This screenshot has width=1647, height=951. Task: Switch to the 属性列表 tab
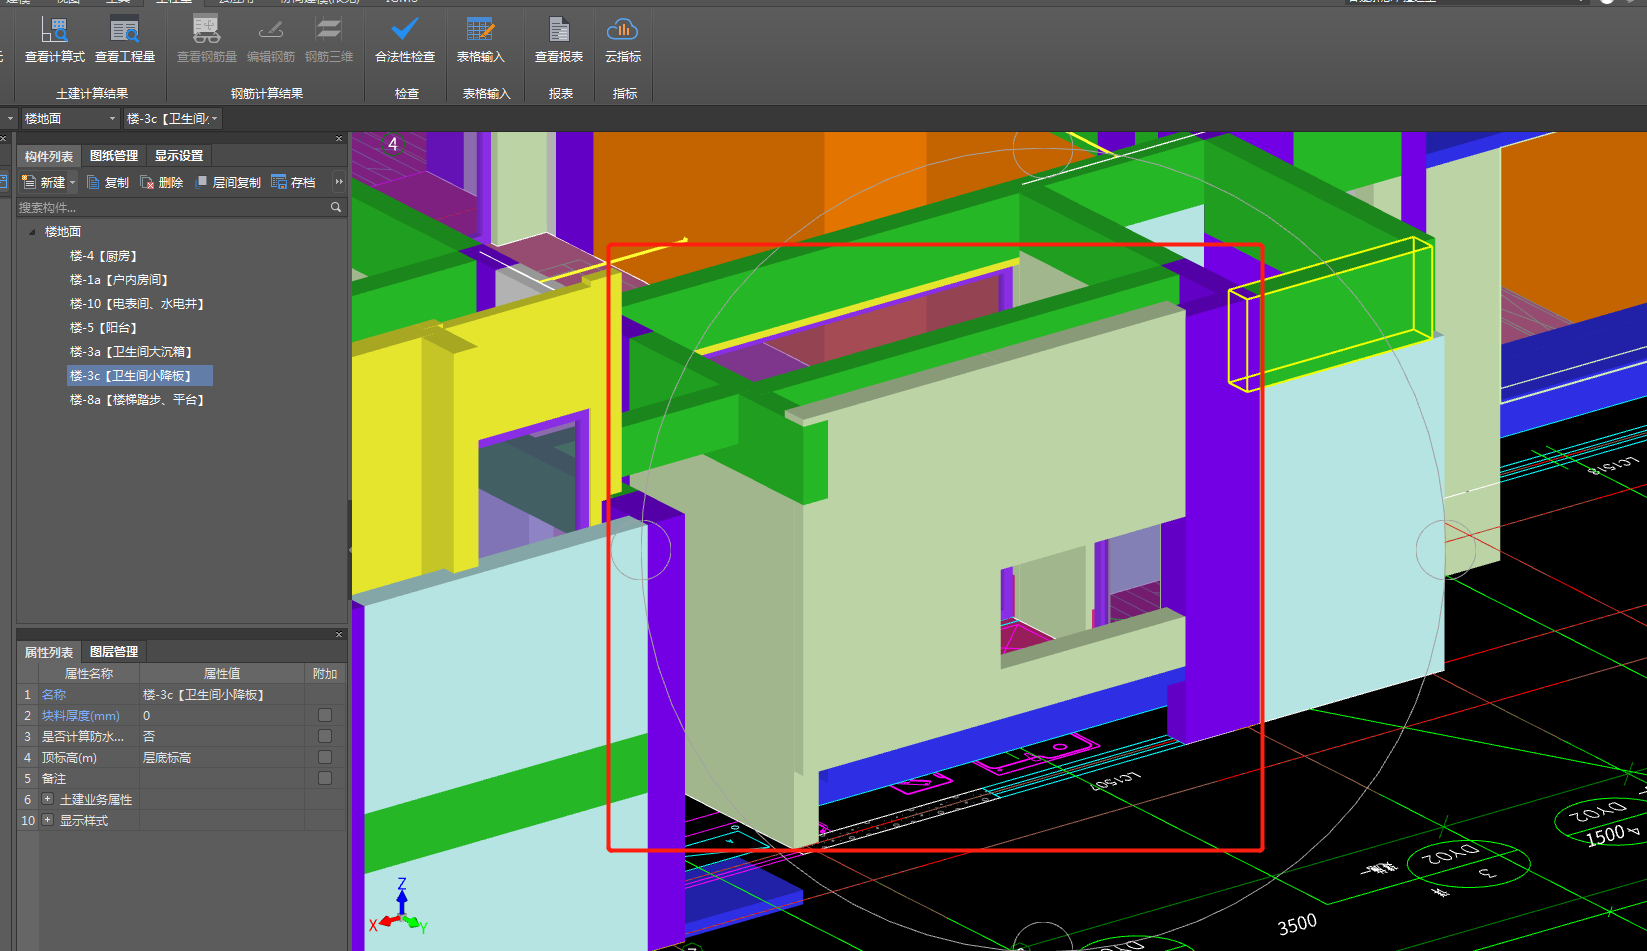49,652
